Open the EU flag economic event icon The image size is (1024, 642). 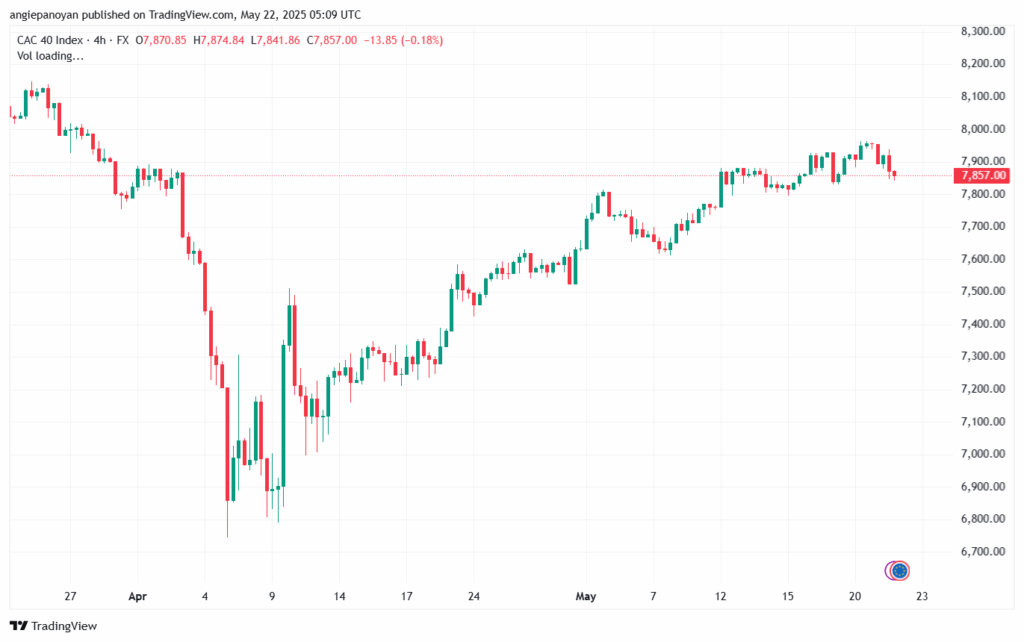(x=900, y=571)
